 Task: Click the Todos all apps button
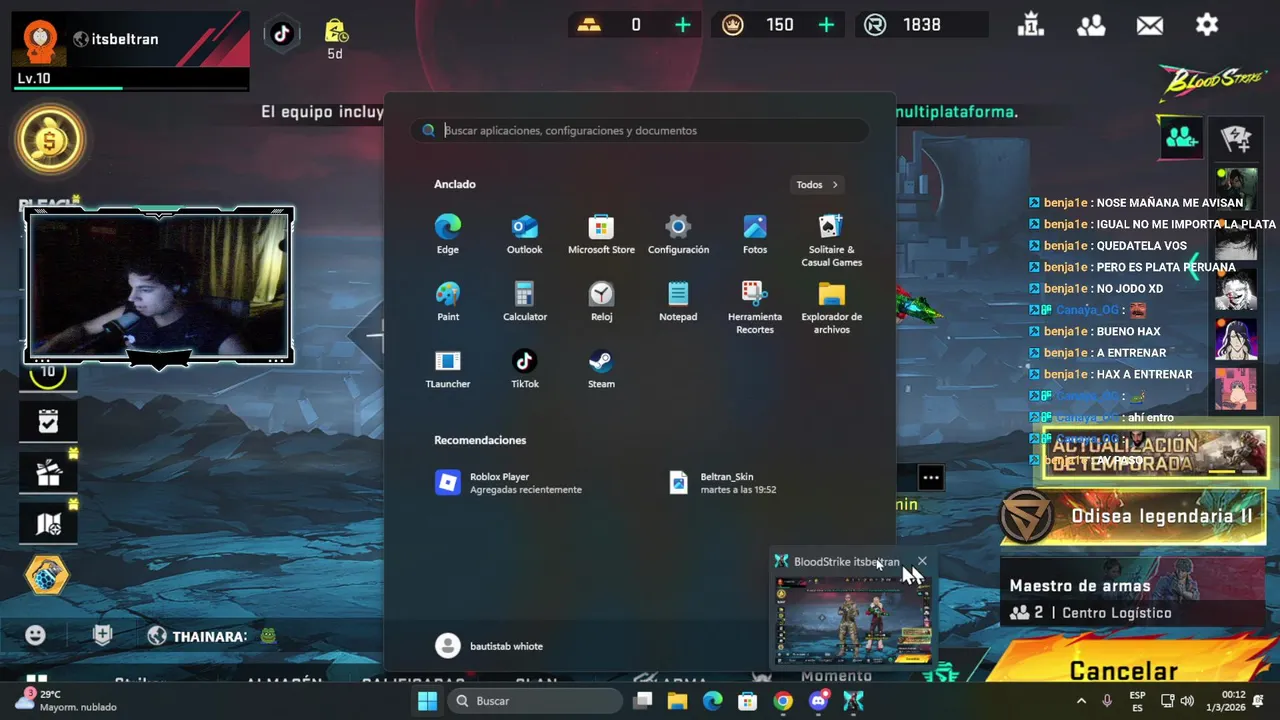pos(817,184)
